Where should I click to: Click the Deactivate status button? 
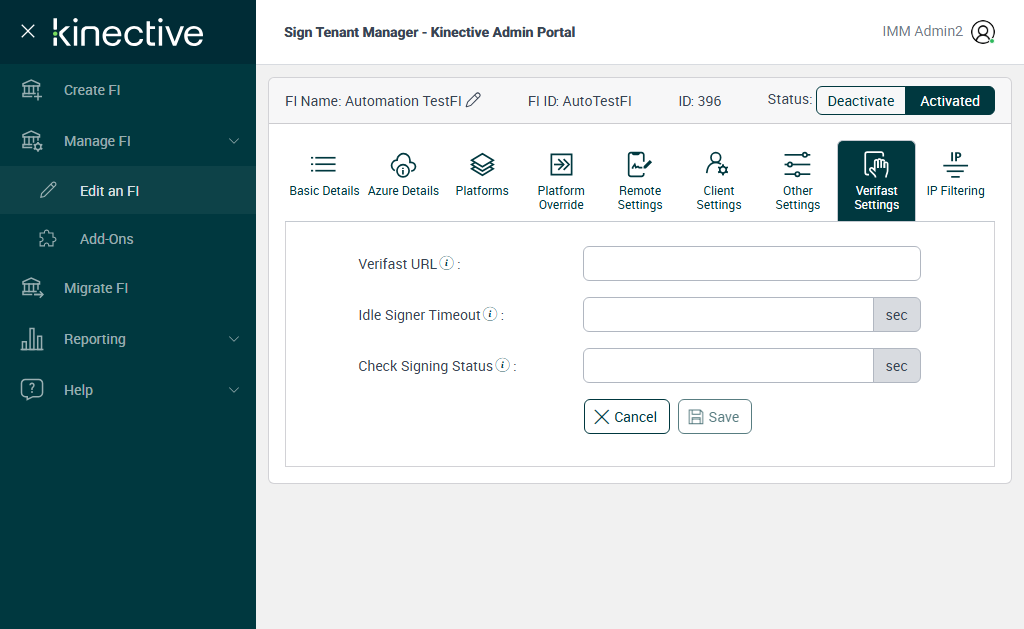click(861, 101)
